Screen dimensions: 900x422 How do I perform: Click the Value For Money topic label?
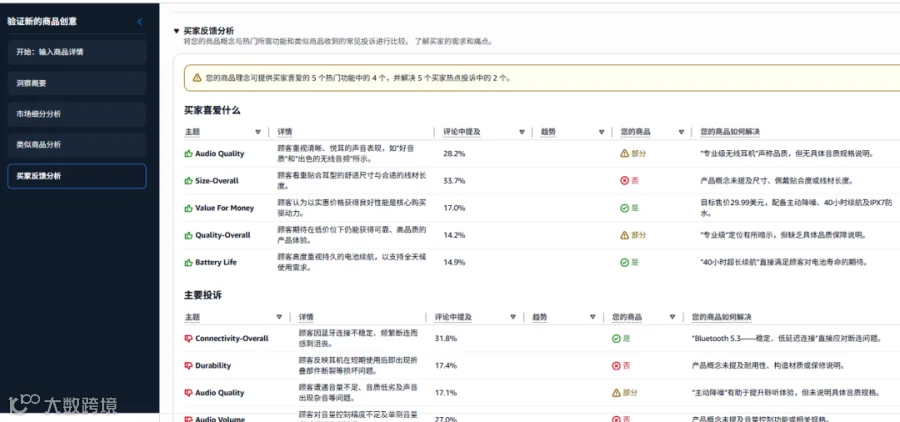click(x=224, y=208)
